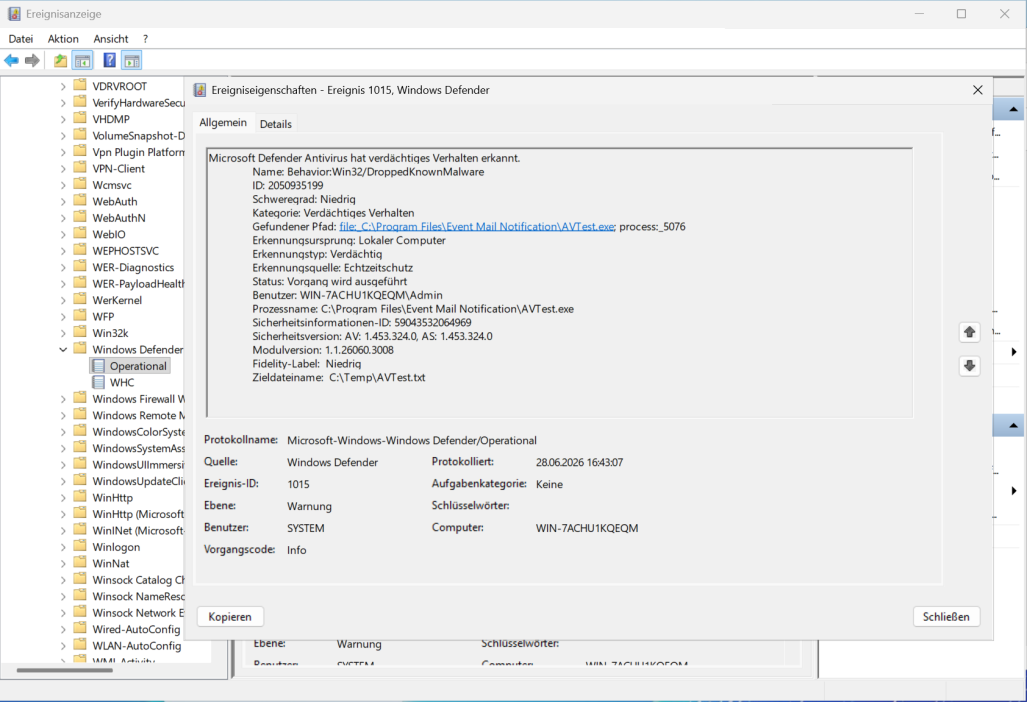Expand the VPN-Client tree node
The image size is (1027, 702).
coord(63,169)
